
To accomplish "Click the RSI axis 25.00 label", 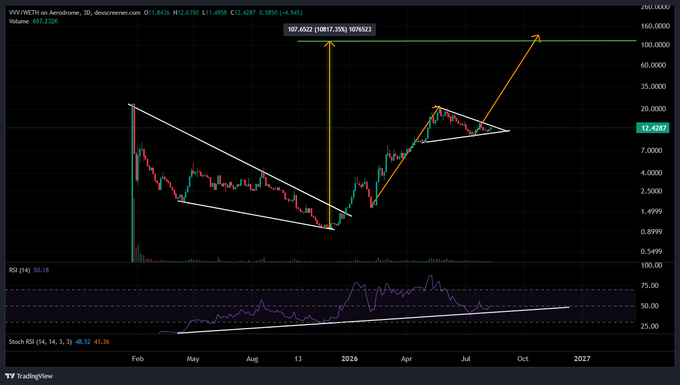I will (650, 326).
